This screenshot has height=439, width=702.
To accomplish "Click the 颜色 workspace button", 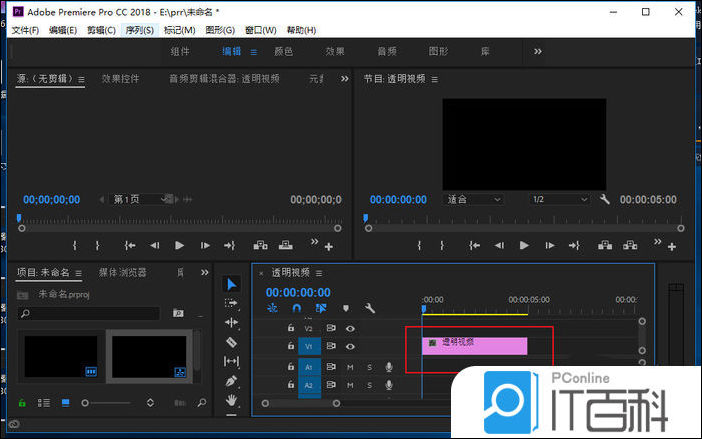I will pos(283,51).
